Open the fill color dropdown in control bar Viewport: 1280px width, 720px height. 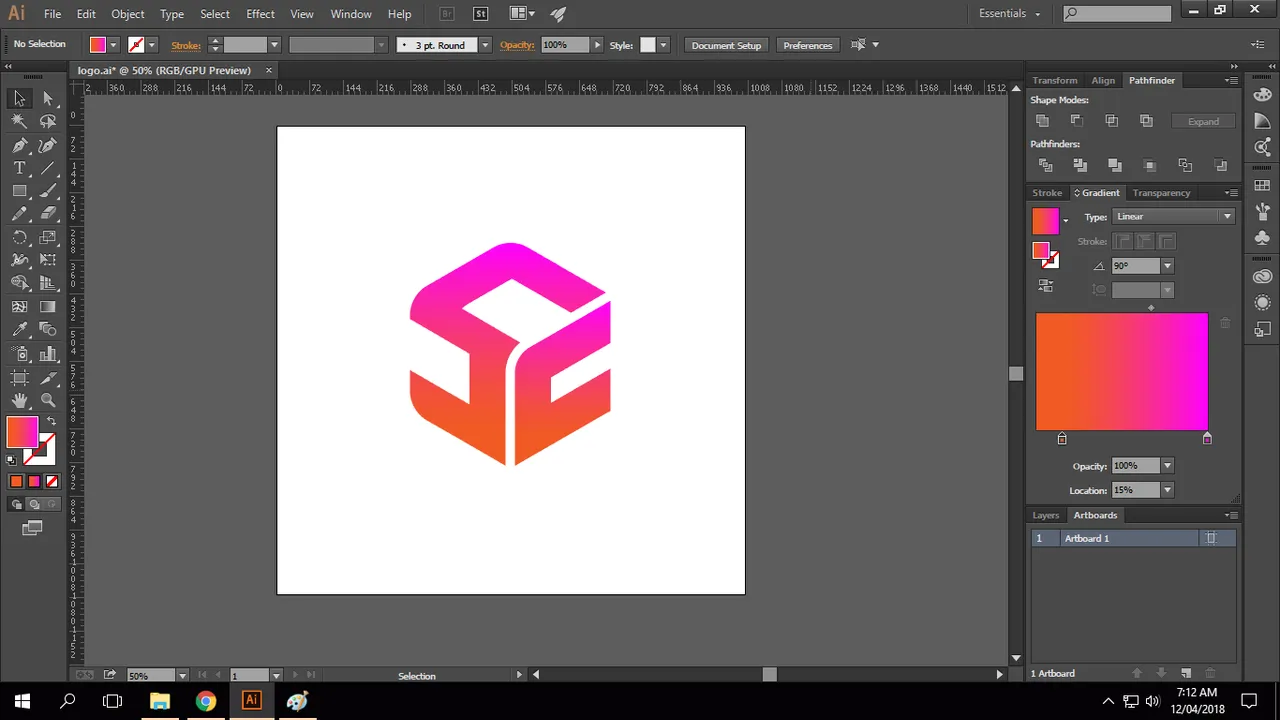click(x=113, y=45)
